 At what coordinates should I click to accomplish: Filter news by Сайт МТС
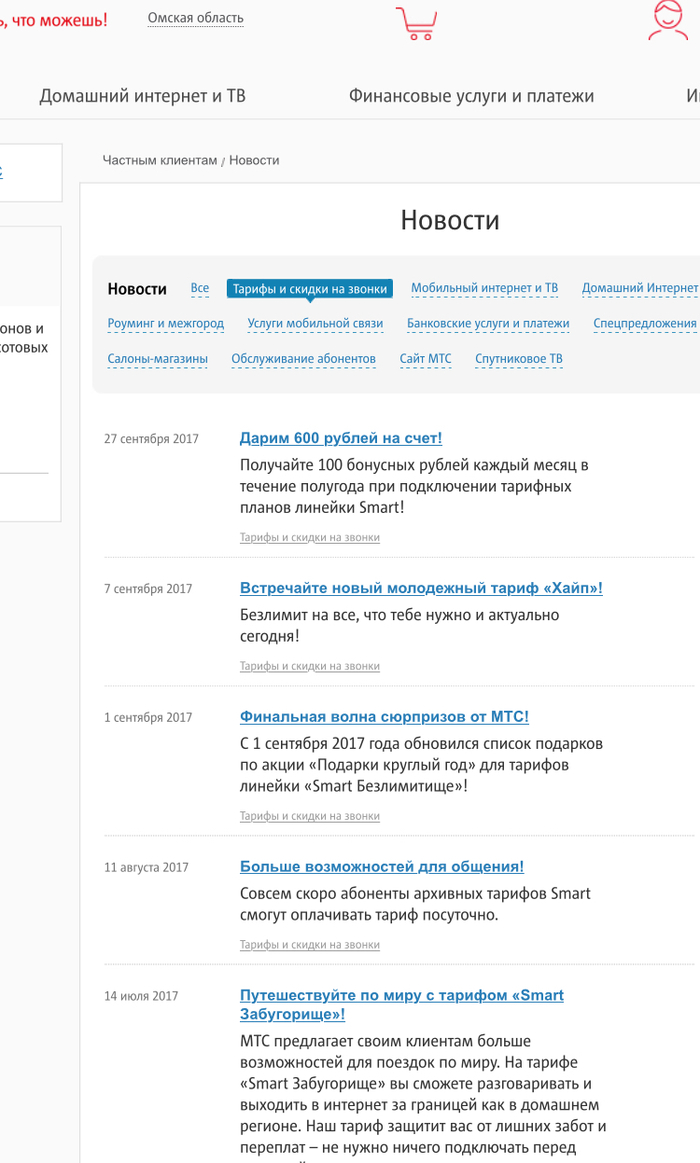click(x=425, y=358)
